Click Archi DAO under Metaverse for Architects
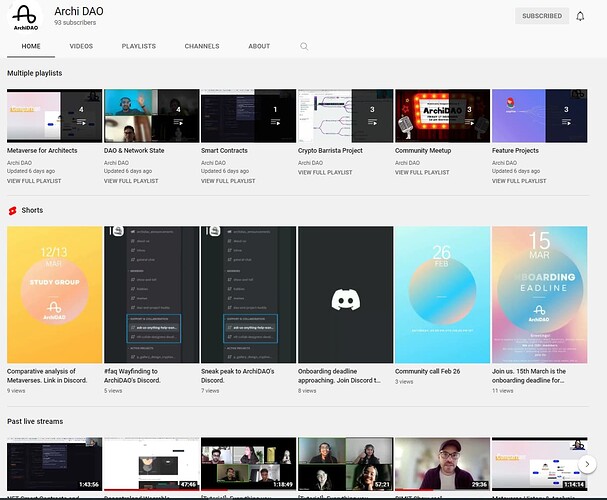The width and height of the screenshot is (607, 500). point(19,163)
